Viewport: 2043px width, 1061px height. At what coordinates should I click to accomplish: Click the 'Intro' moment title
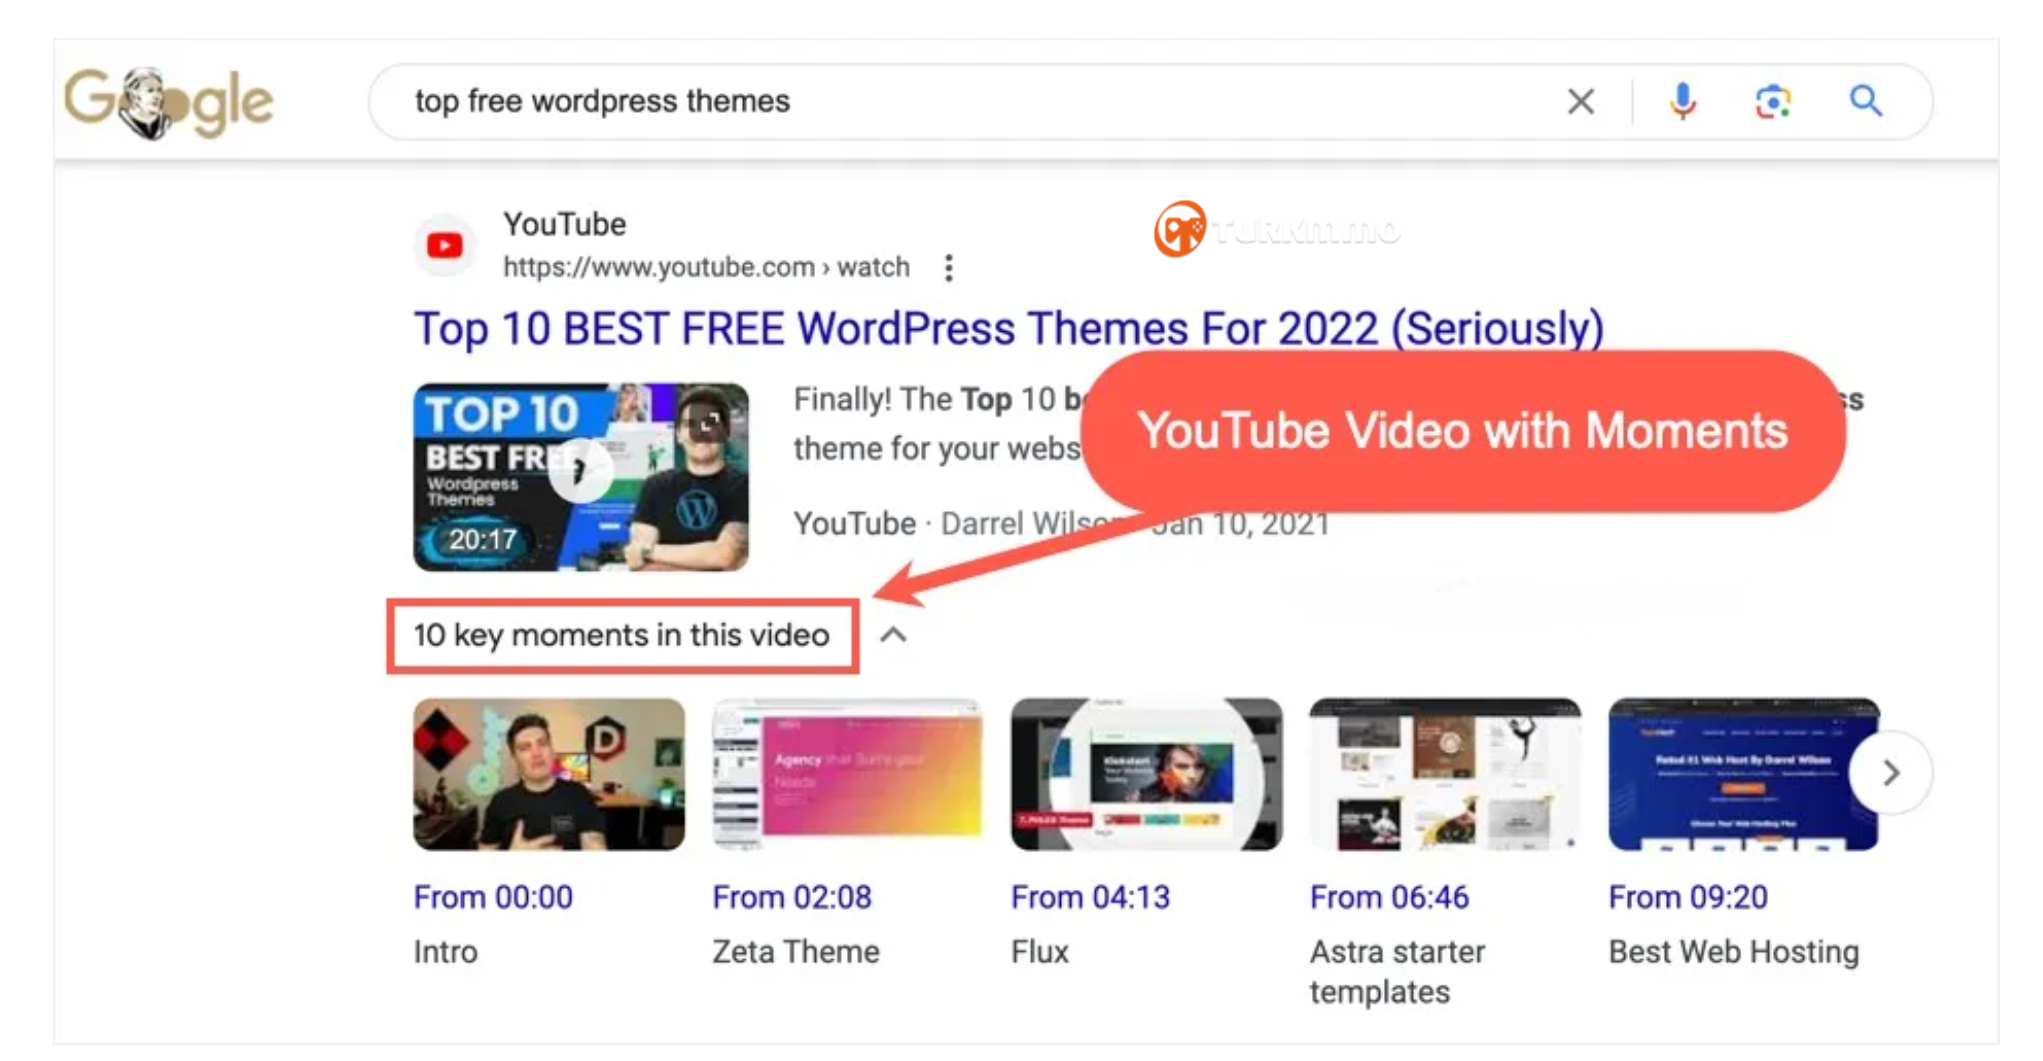click(446, 951)
